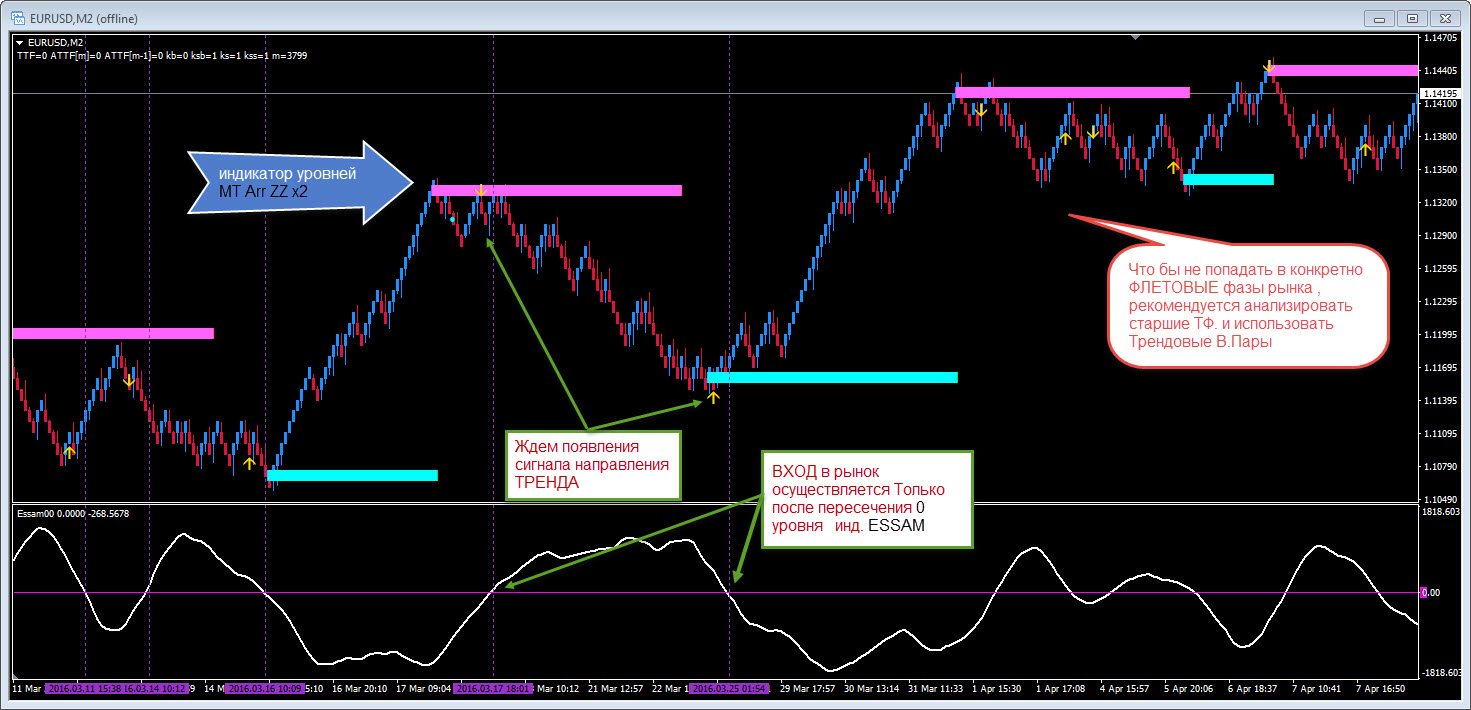Image resolution: width=1471 pixels, height=710 pixels.
Task: Click the highlighted '2016.03.17 18:01' time label
Action: [x=494, y=689]
